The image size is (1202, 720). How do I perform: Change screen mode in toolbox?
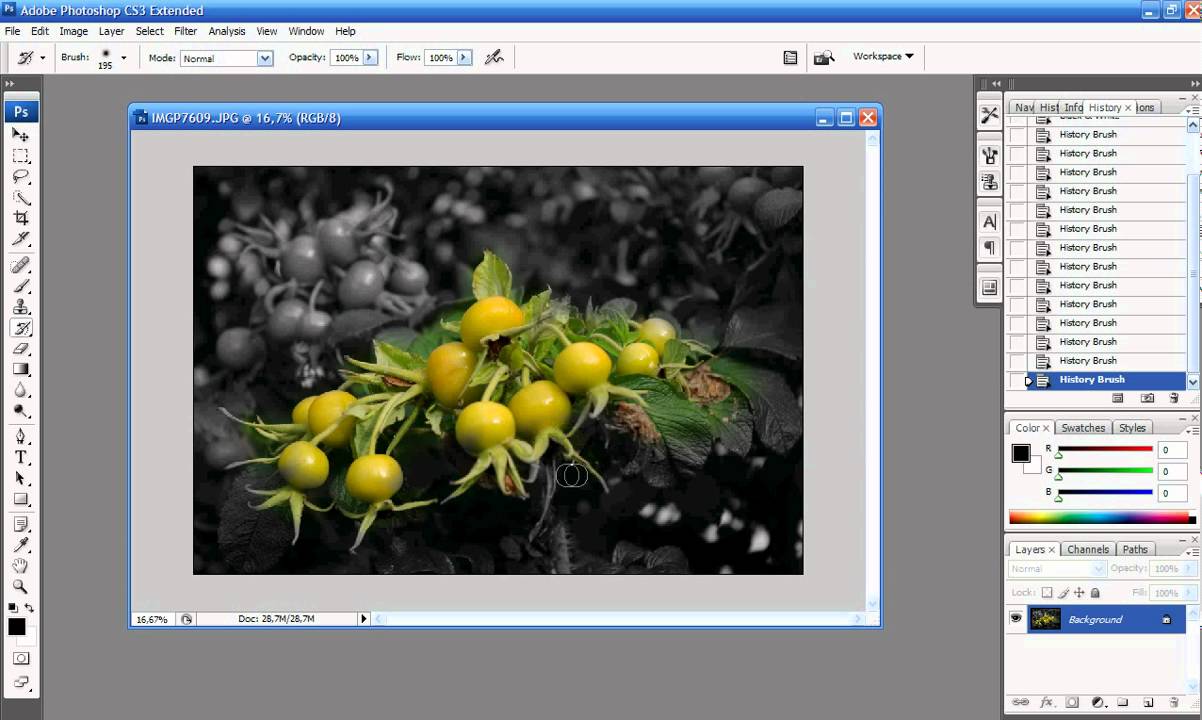click(x=20, y=685)
